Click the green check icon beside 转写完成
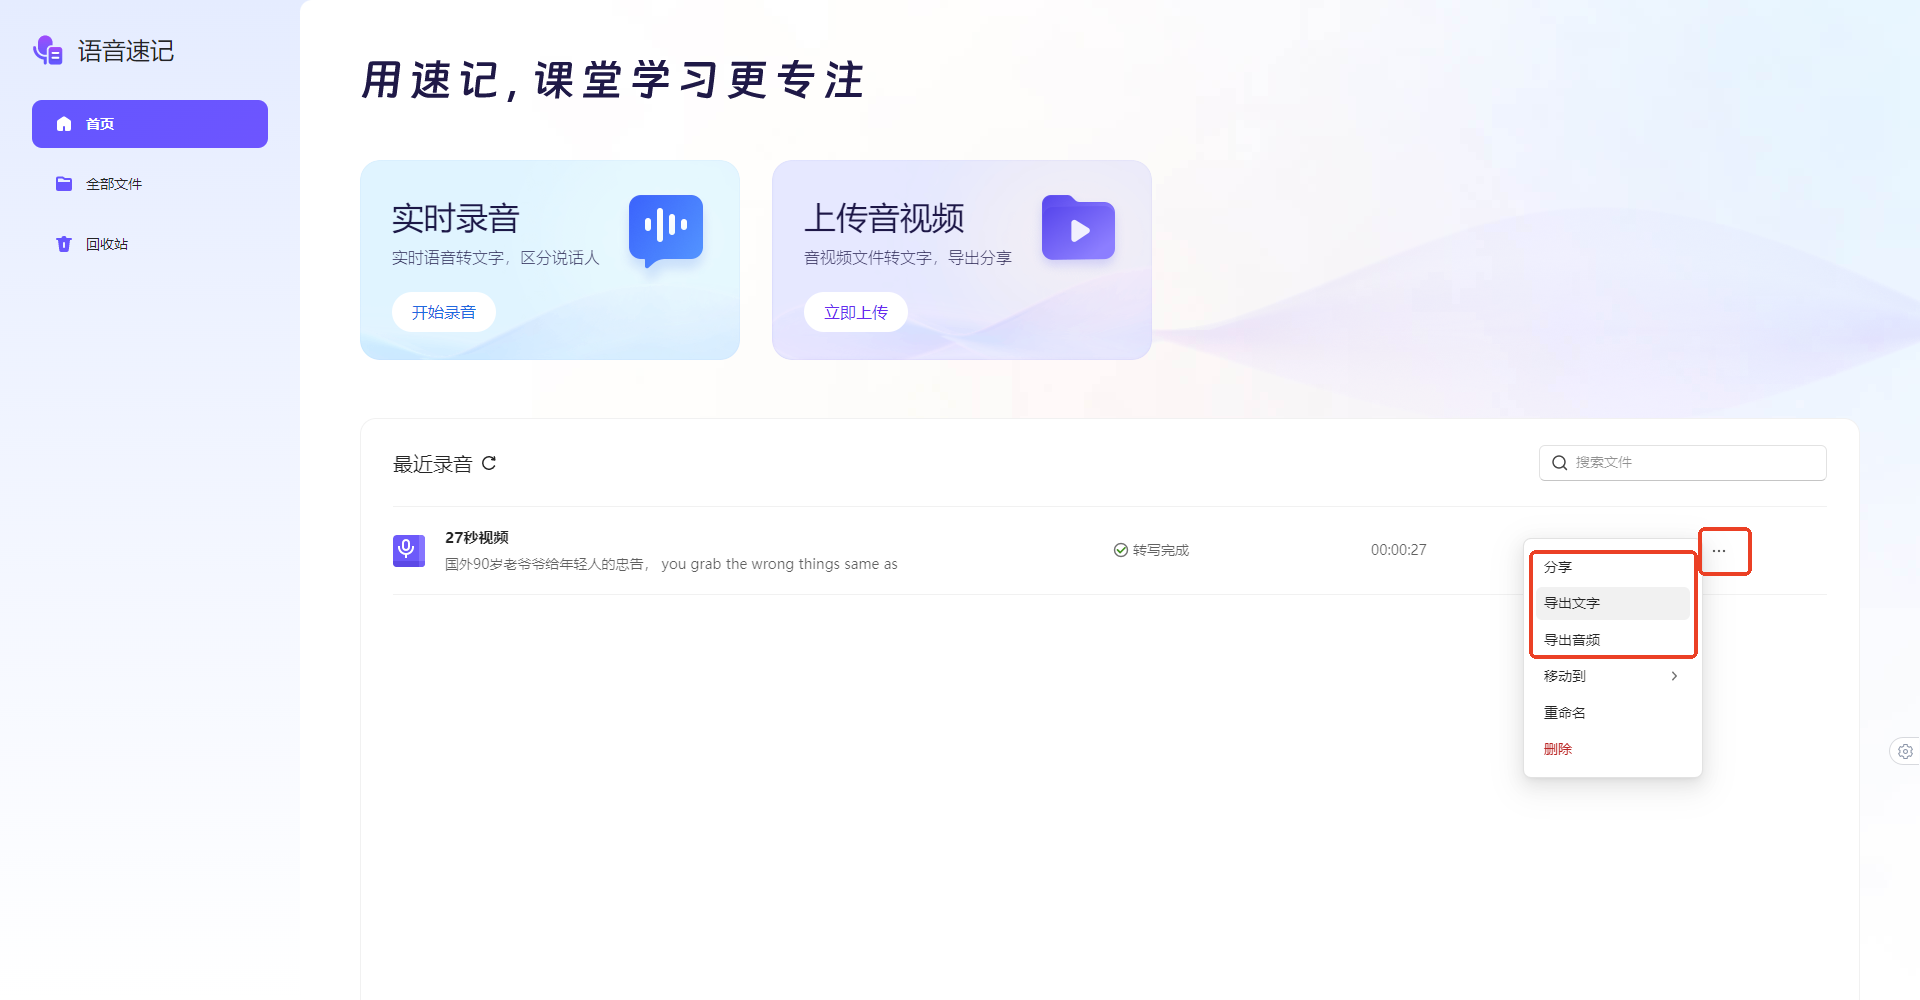 1121,550
